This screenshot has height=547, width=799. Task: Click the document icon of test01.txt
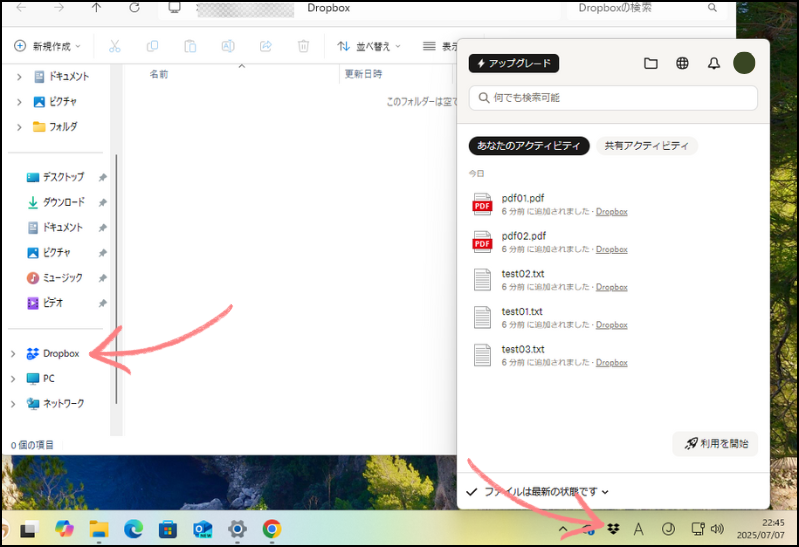[482, 317]
